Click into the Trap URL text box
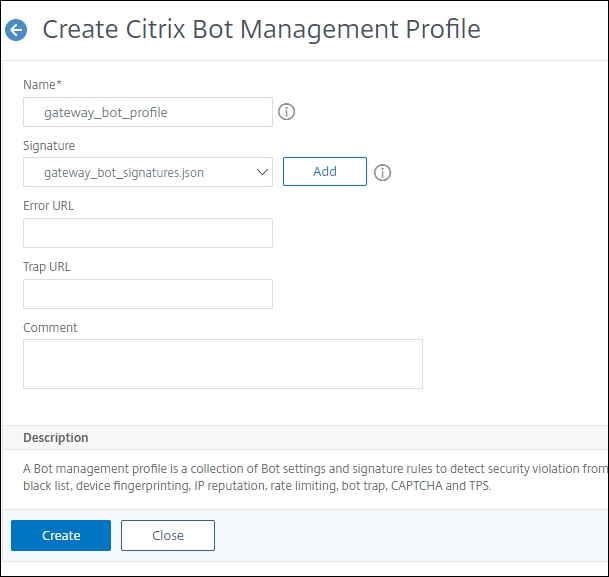Screen dimensions: 609x577 tap(147, 294)
